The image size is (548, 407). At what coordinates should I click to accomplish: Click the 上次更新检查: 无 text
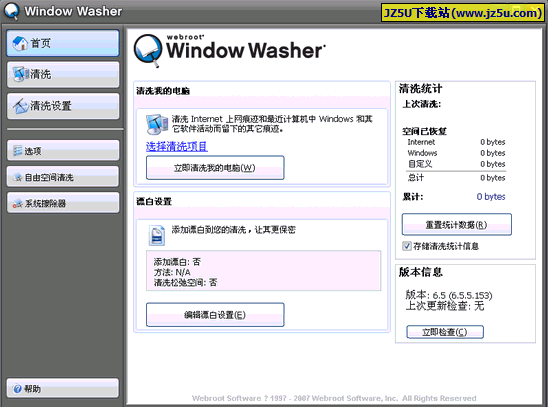point(445,306)
